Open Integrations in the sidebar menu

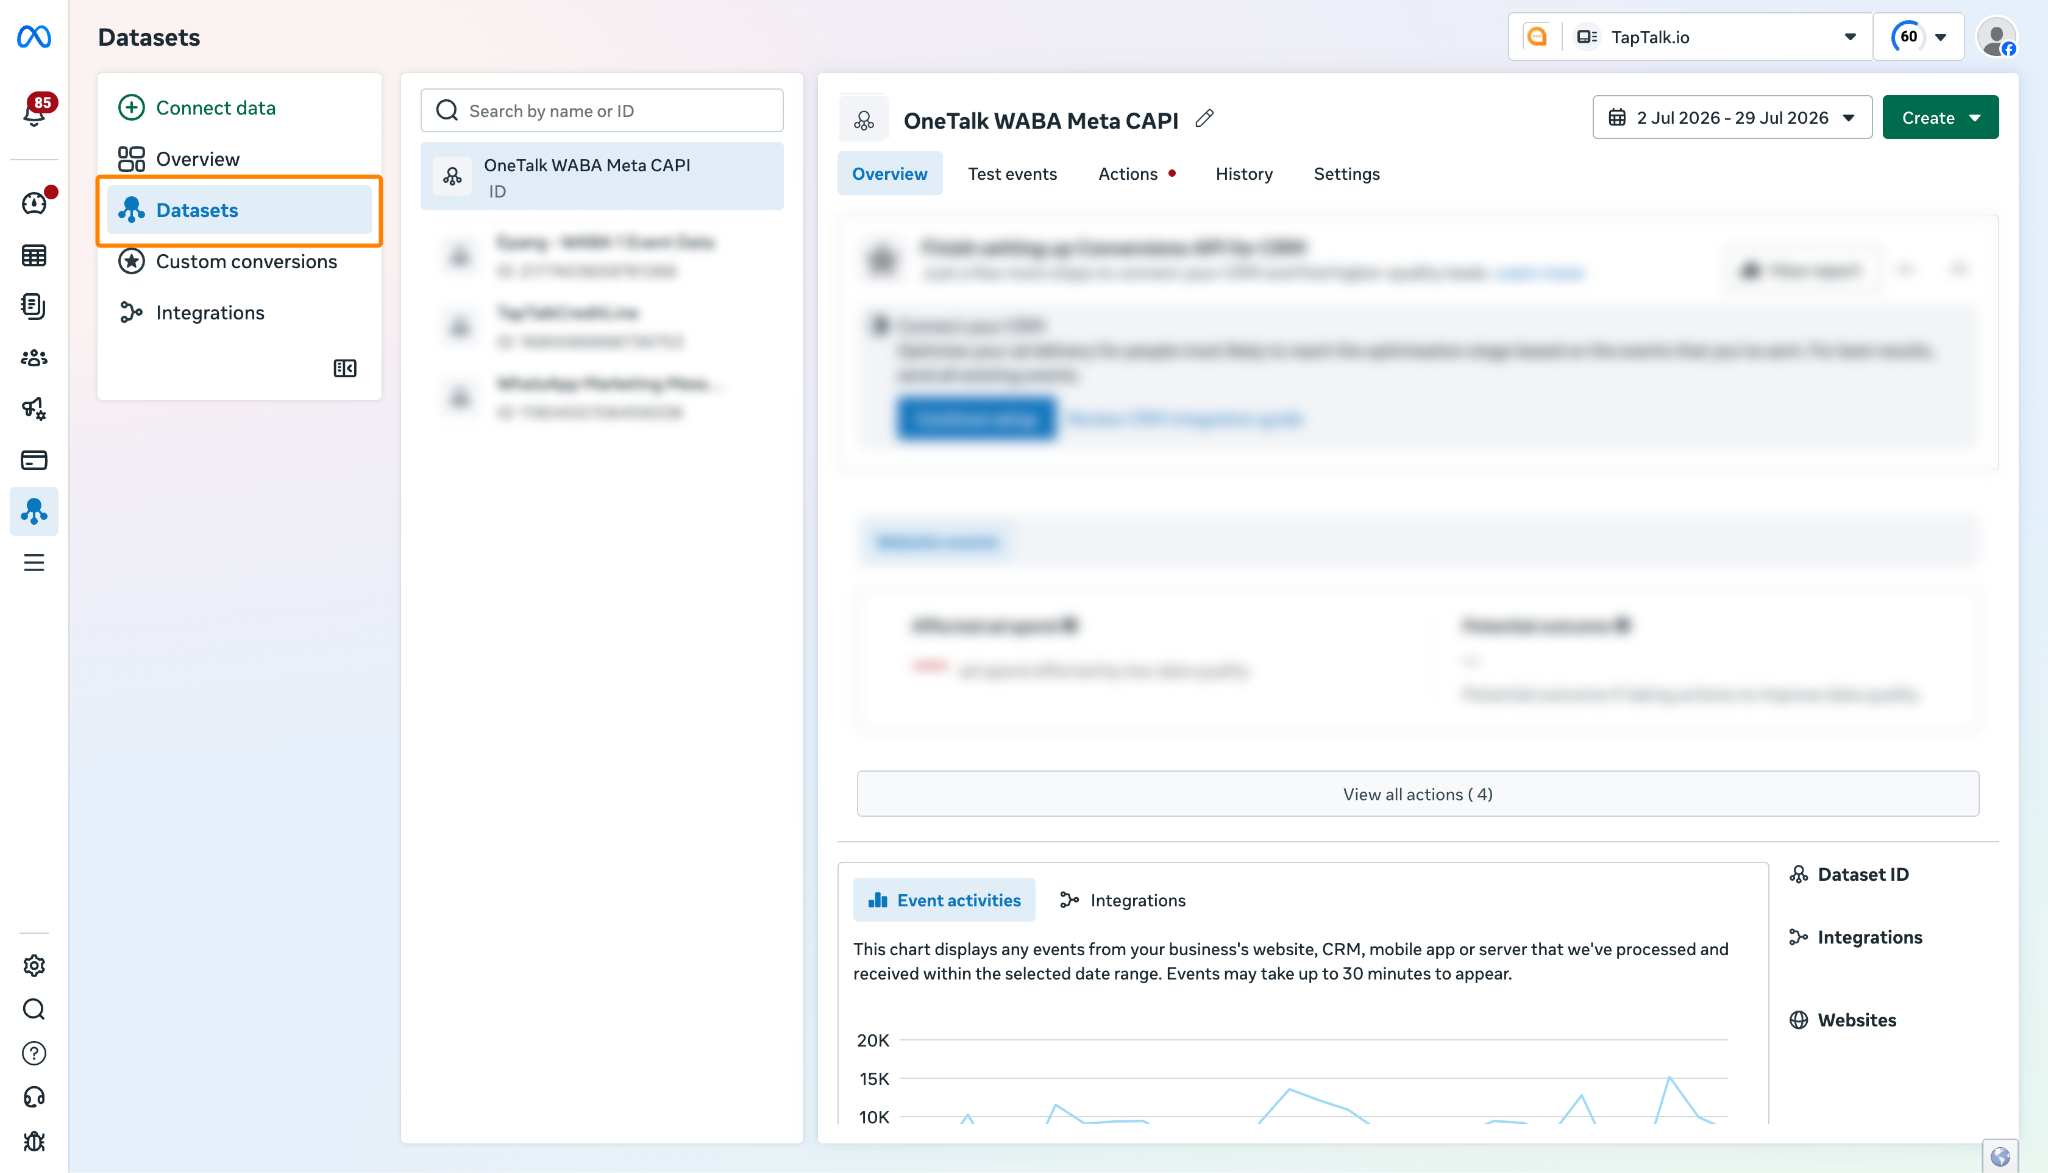pyautogui.click(x=192, y=312)
